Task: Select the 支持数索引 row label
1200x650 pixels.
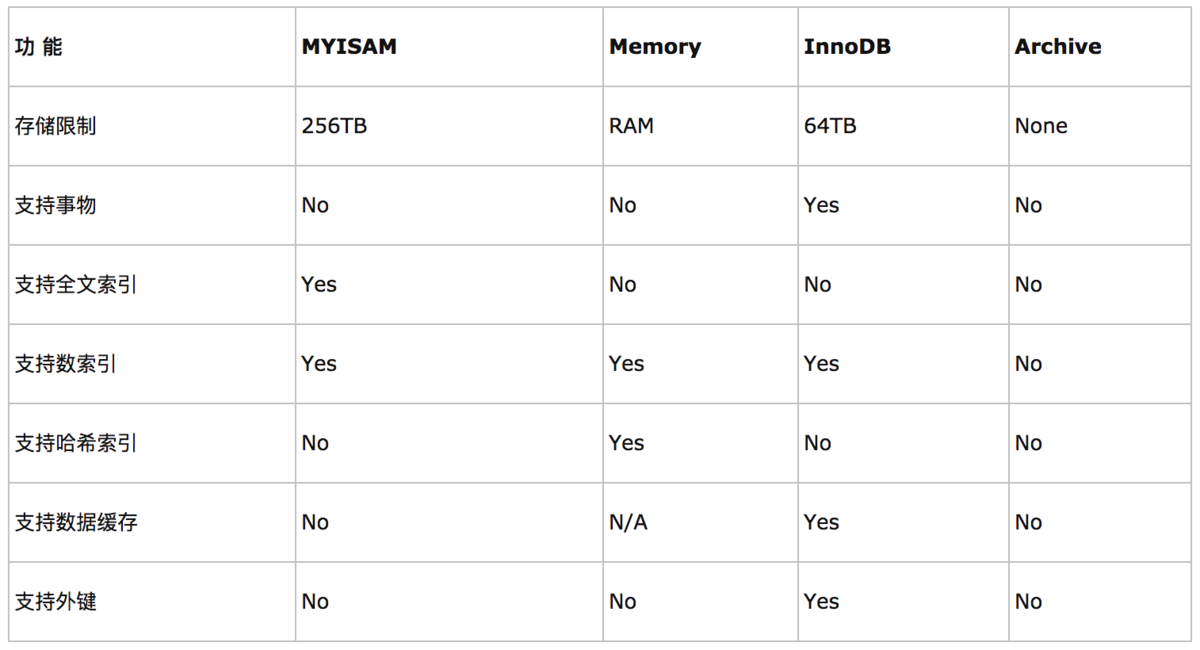Action: point(66,364)
